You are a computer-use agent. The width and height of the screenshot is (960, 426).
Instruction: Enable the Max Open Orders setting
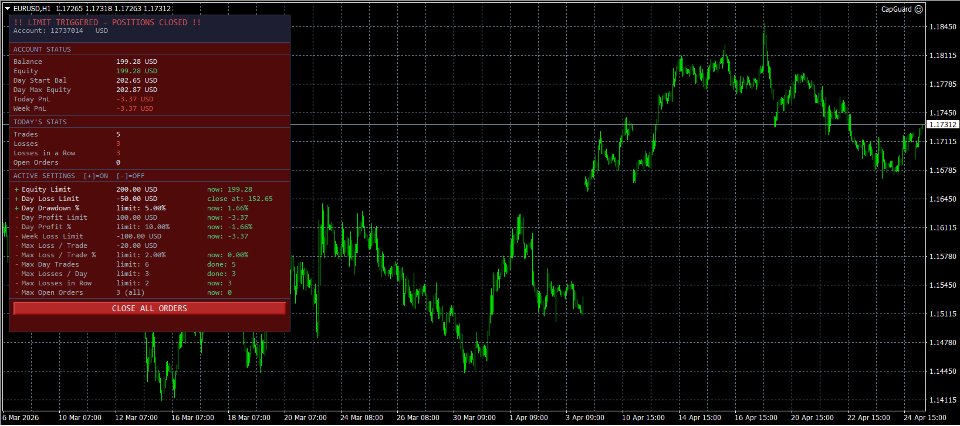(17, 293)
